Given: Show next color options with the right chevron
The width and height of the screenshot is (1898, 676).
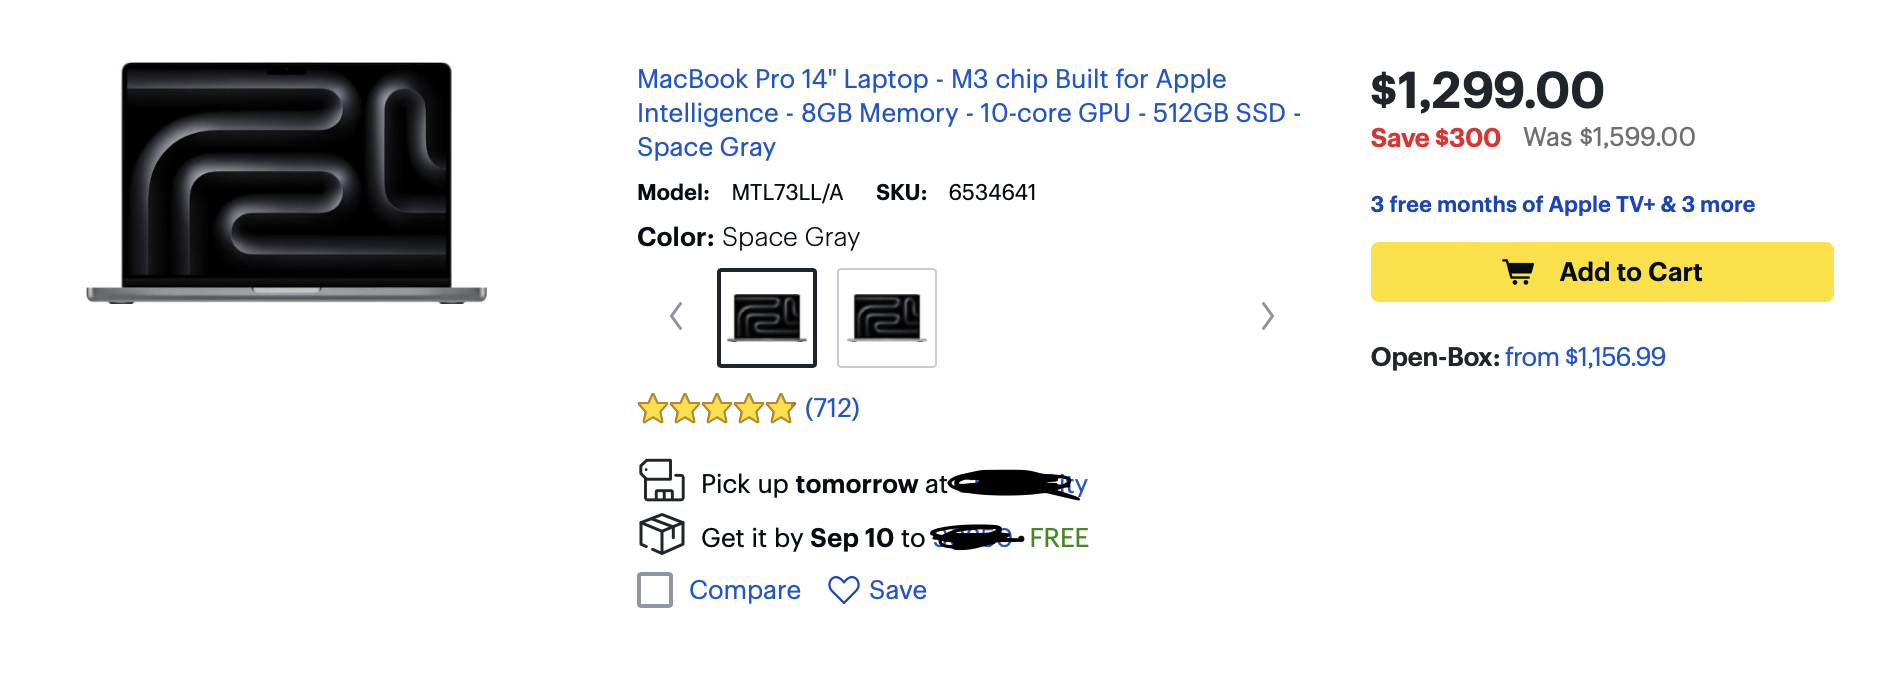Looking at the screenshot, I should 1267,317.
